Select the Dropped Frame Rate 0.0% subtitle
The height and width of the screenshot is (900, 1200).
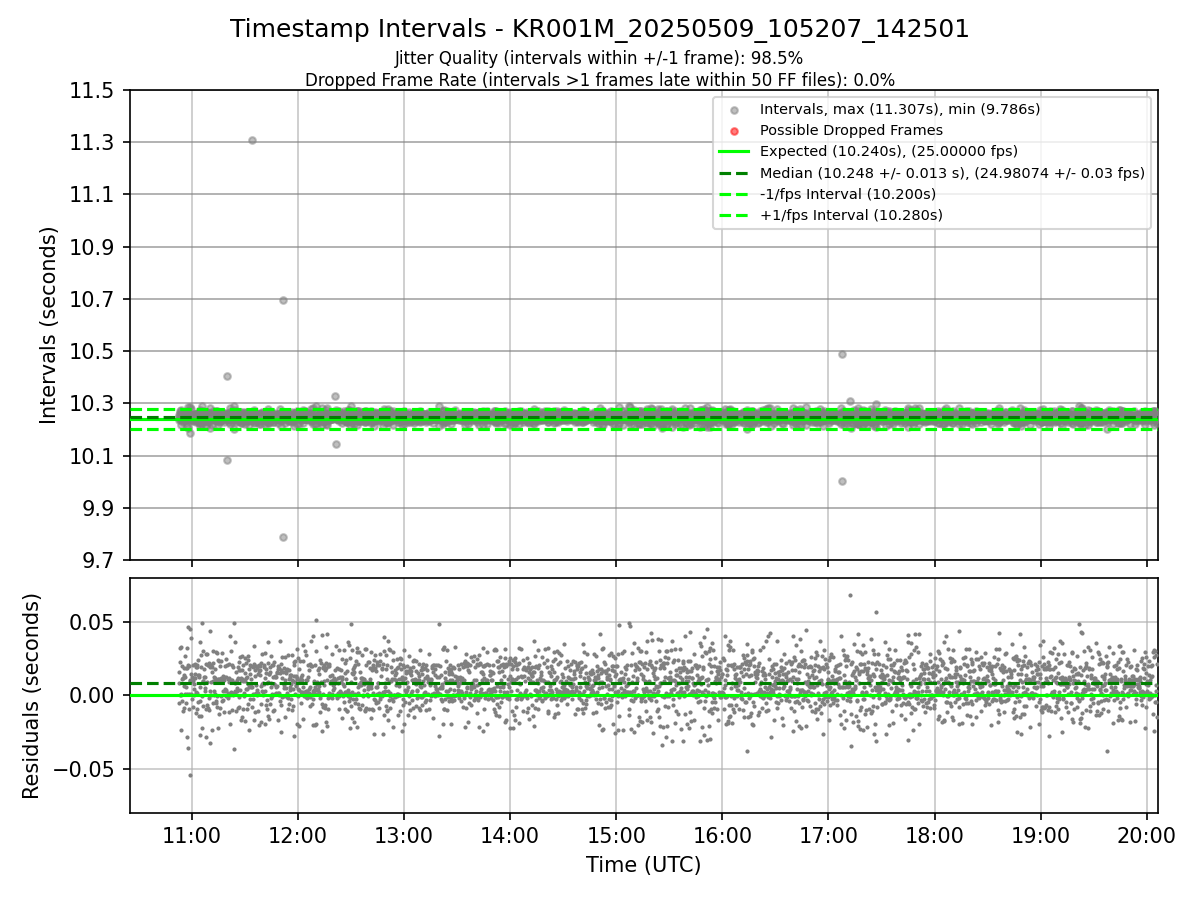point(600,80)
